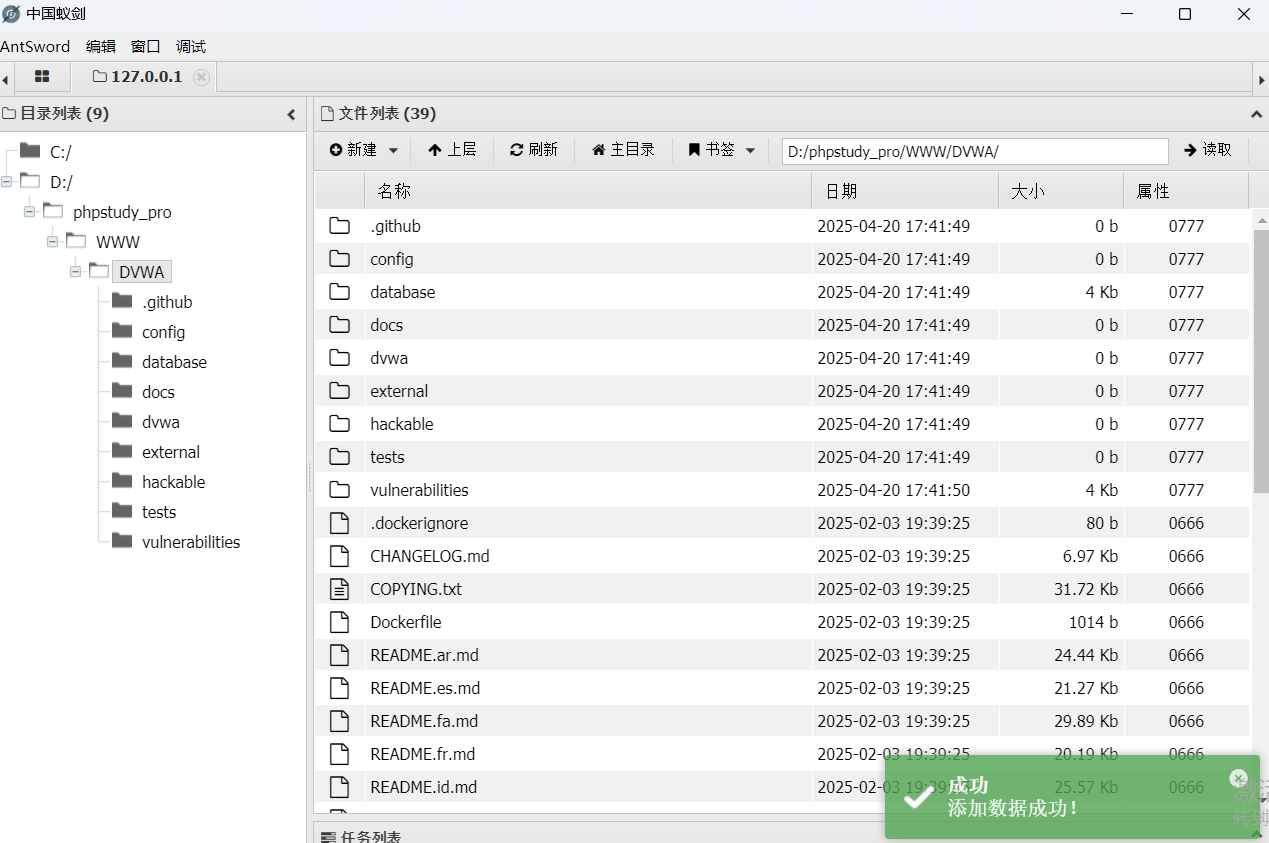Click the config folder icon in the tree
Viewport: 1269px width, 843px height.
(x=122, y=331)
